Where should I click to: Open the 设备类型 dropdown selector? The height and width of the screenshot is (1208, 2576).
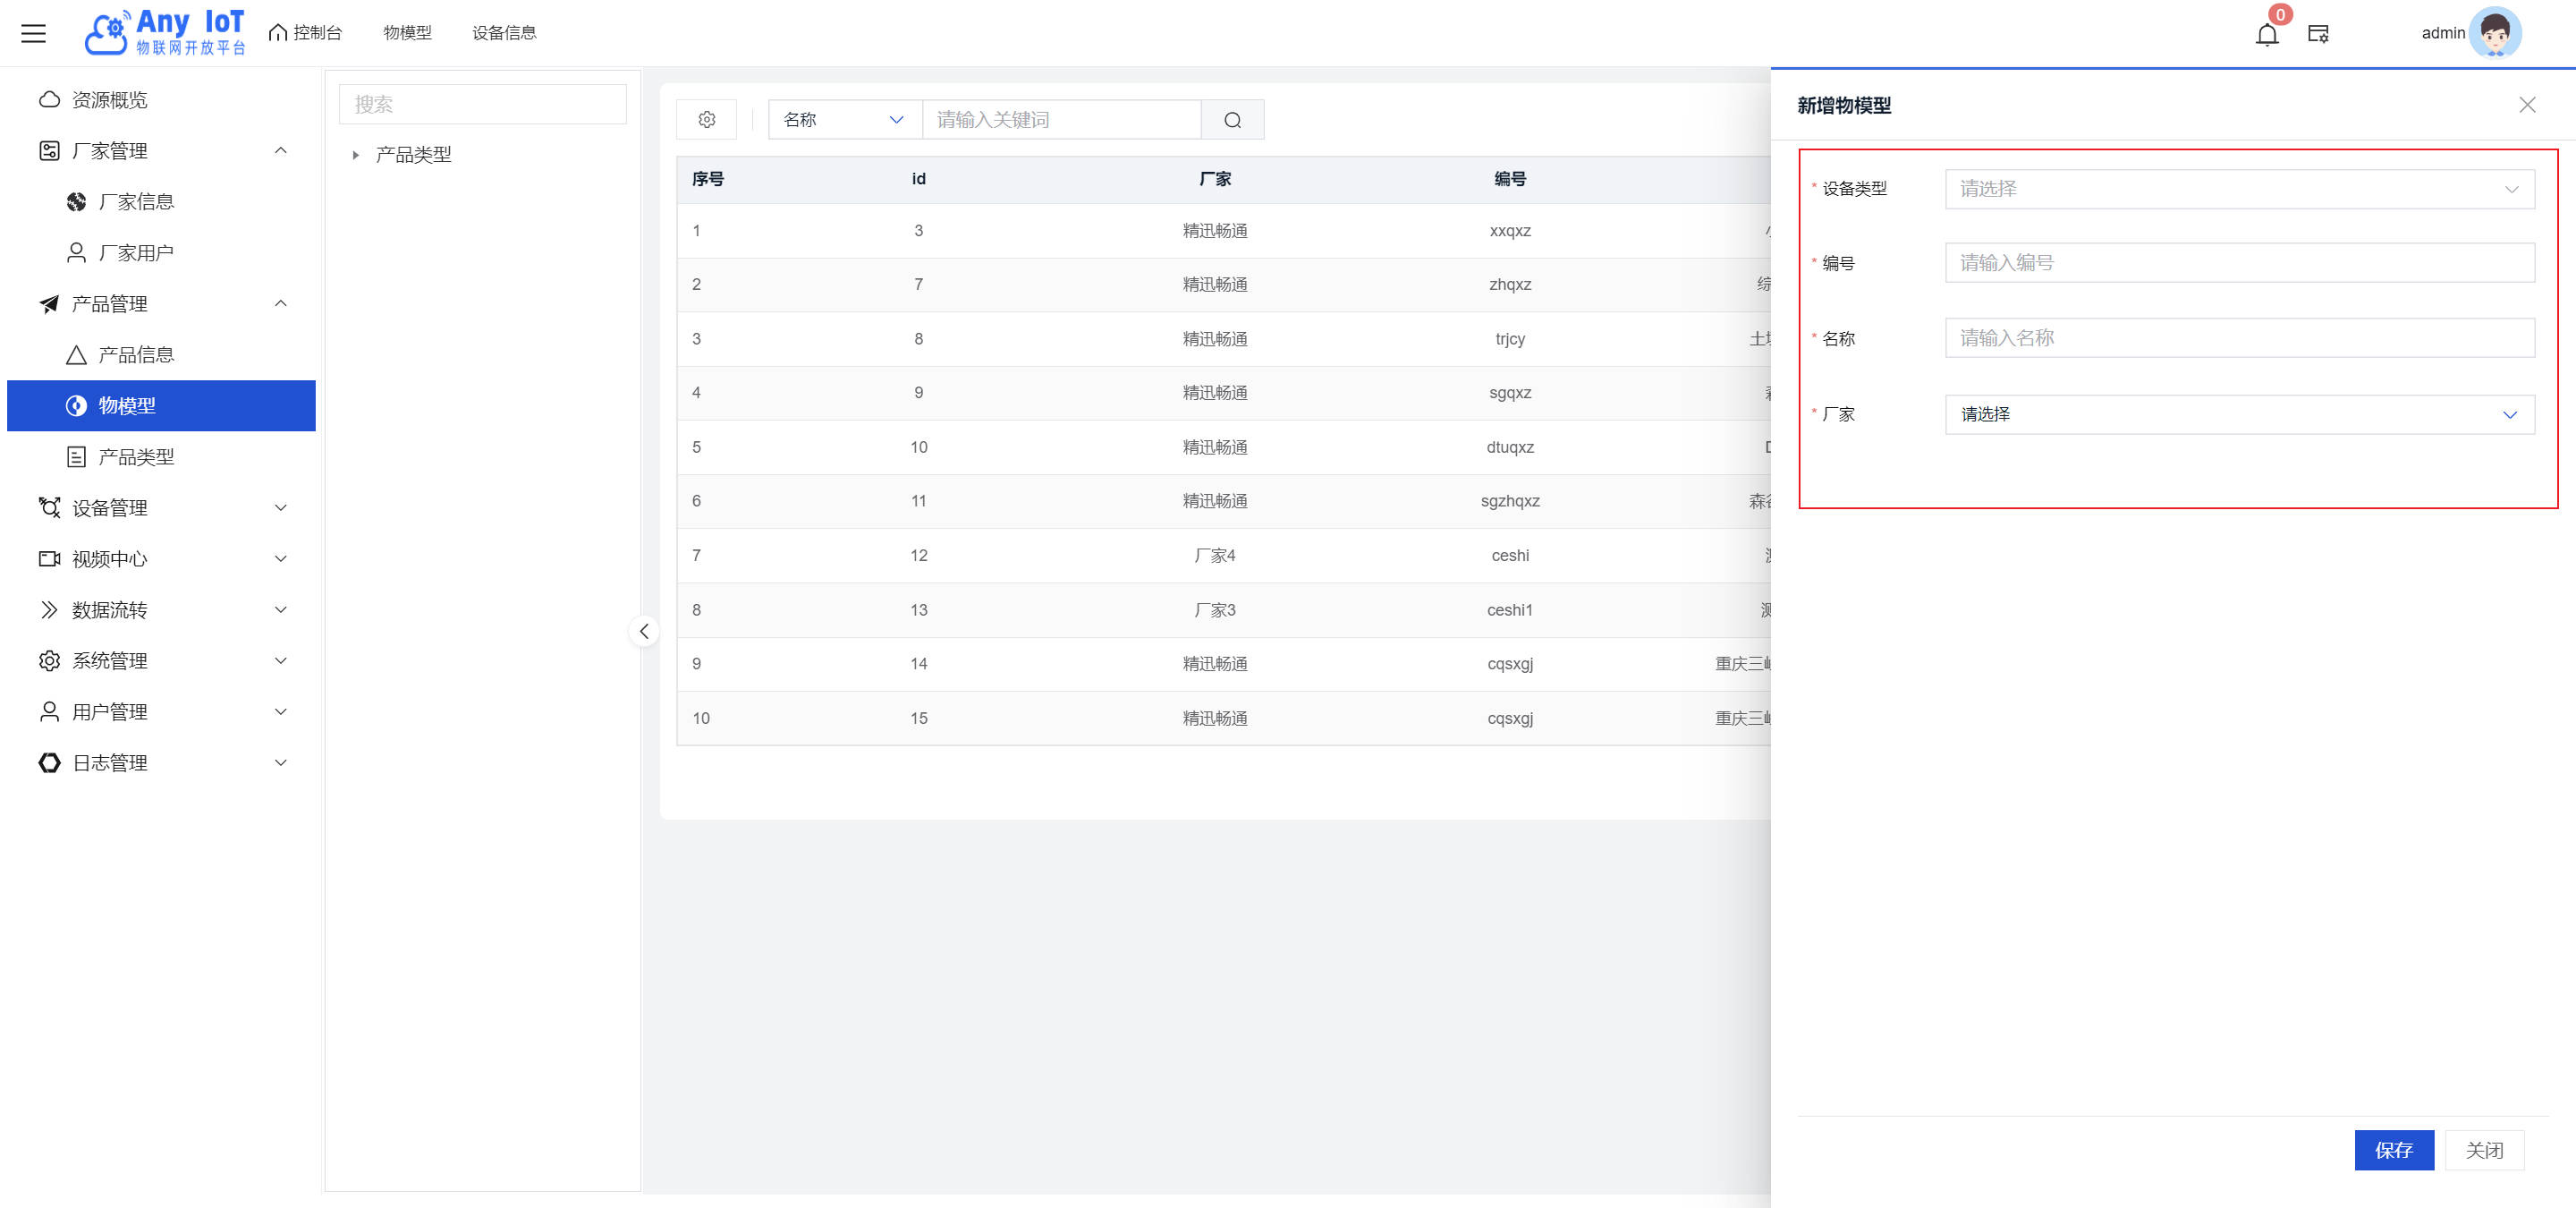(x=2238, y=189)
